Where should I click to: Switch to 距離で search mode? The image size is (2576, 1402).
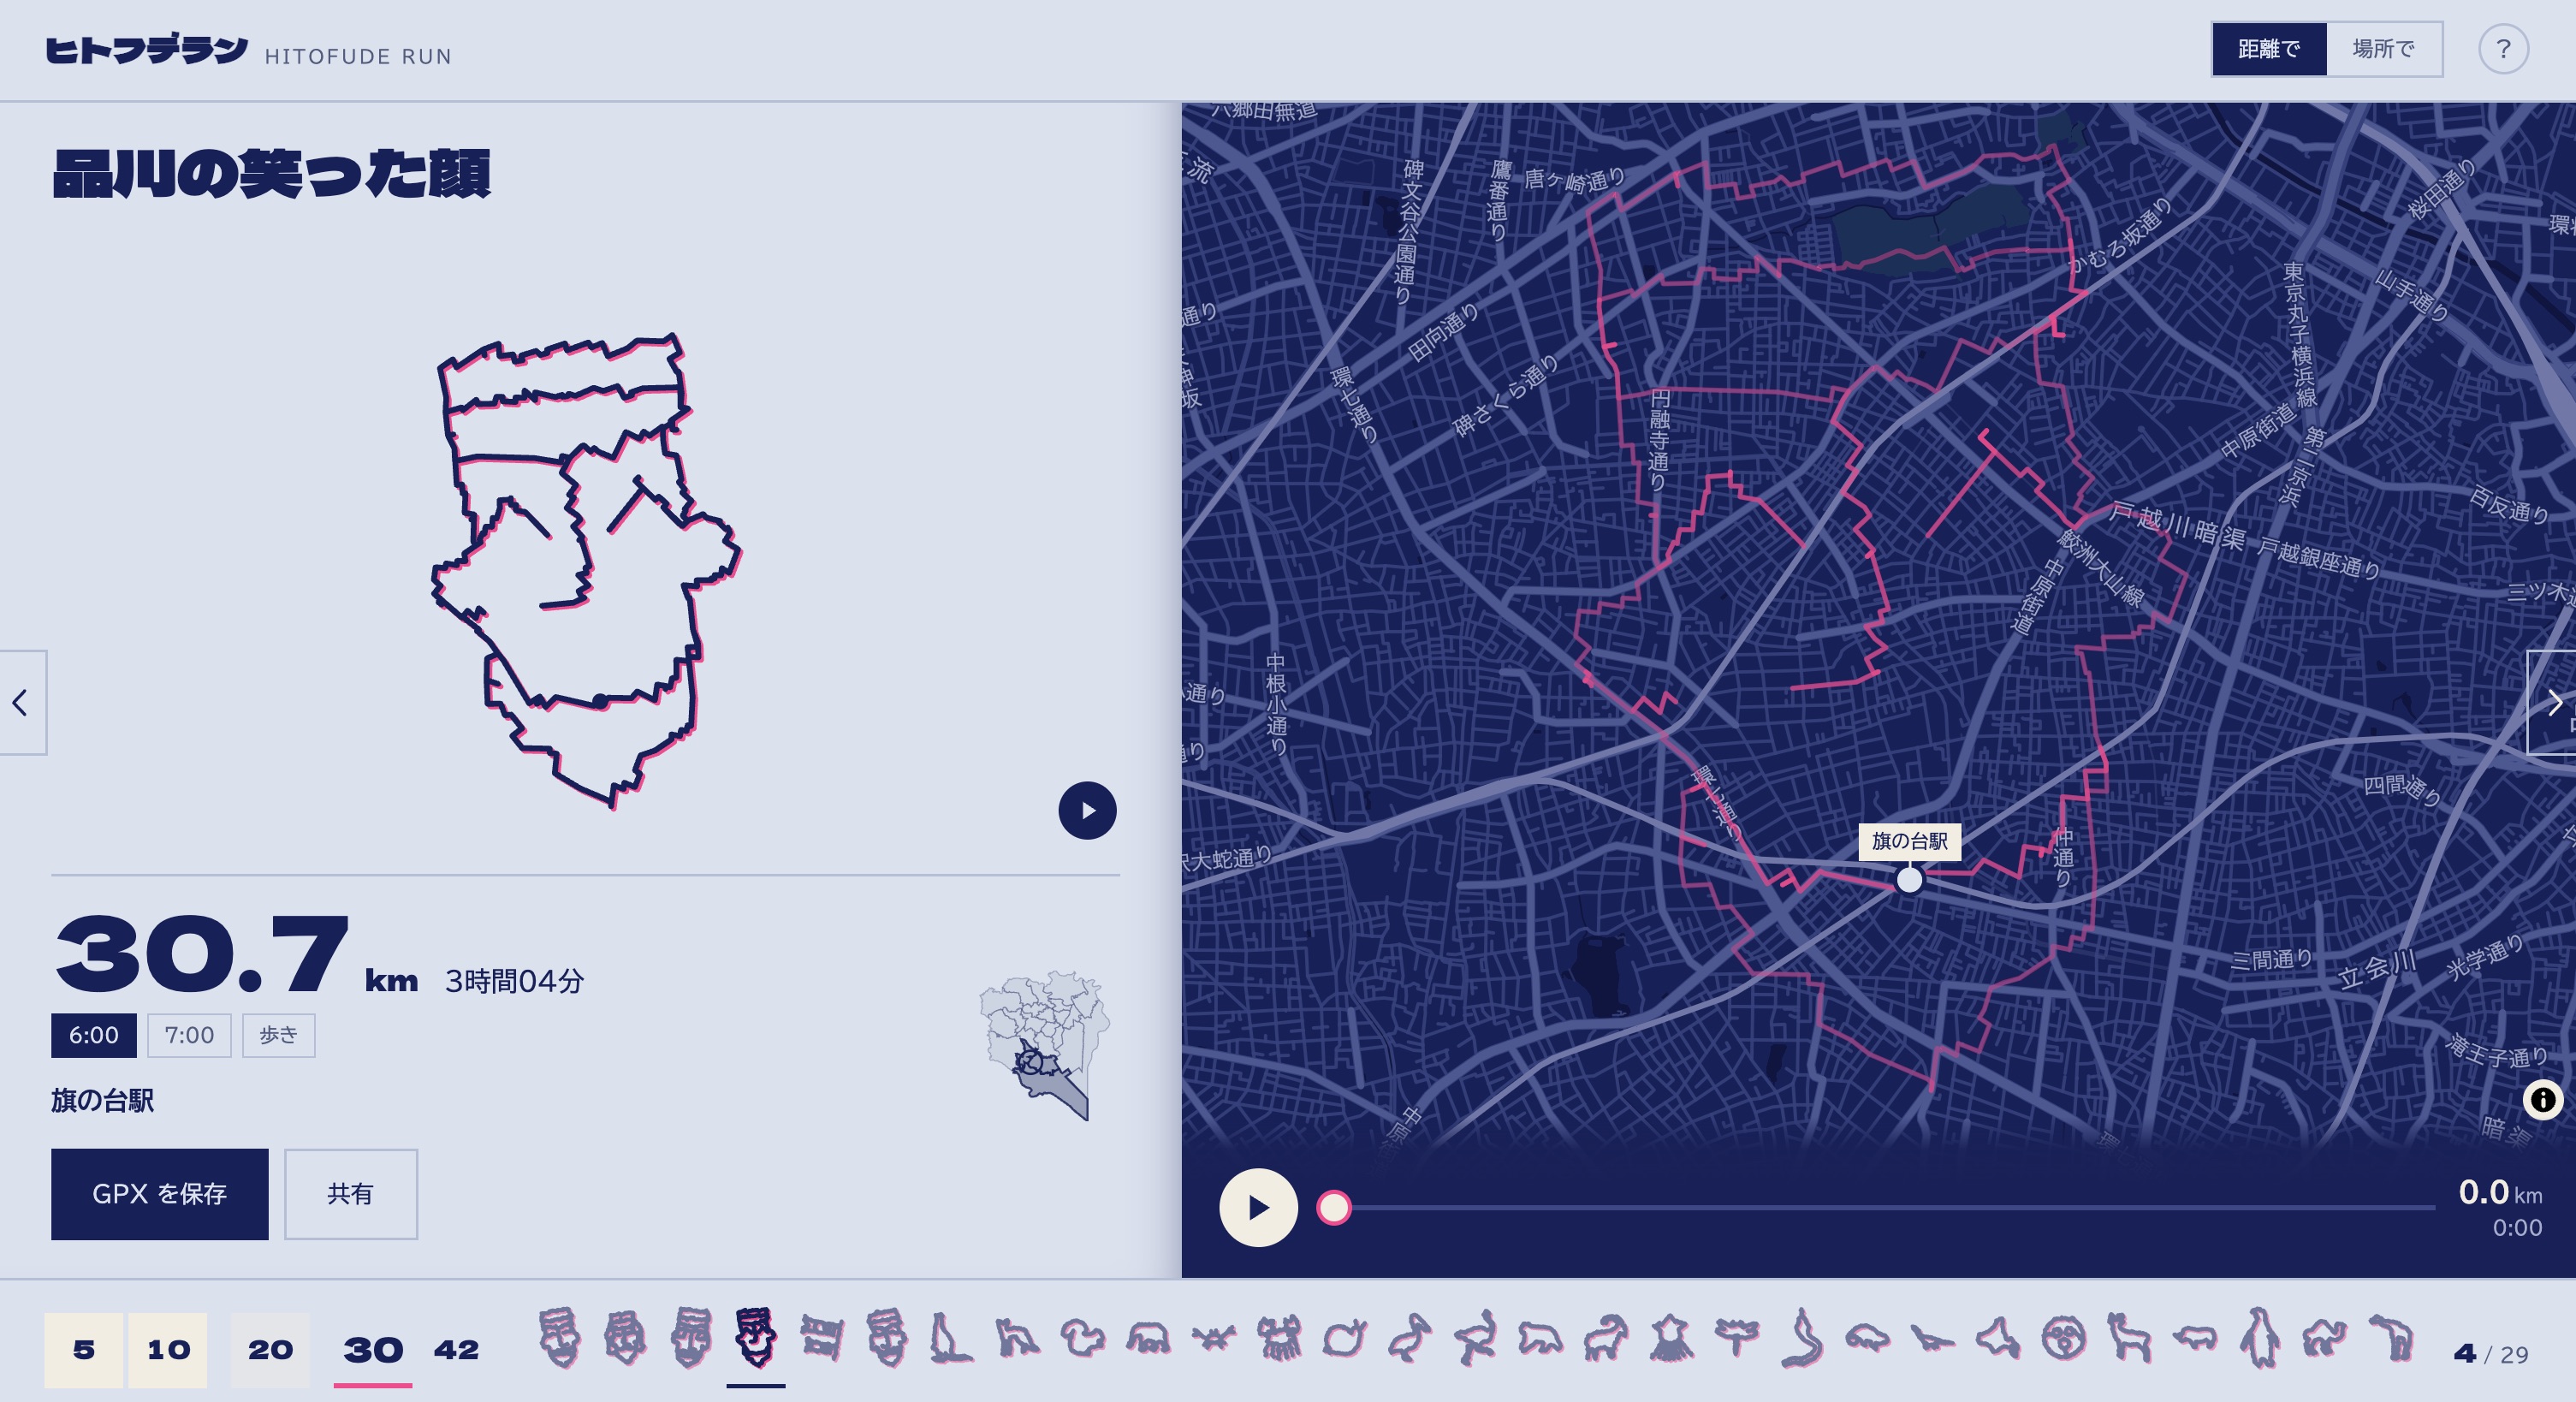point(2269,49)
